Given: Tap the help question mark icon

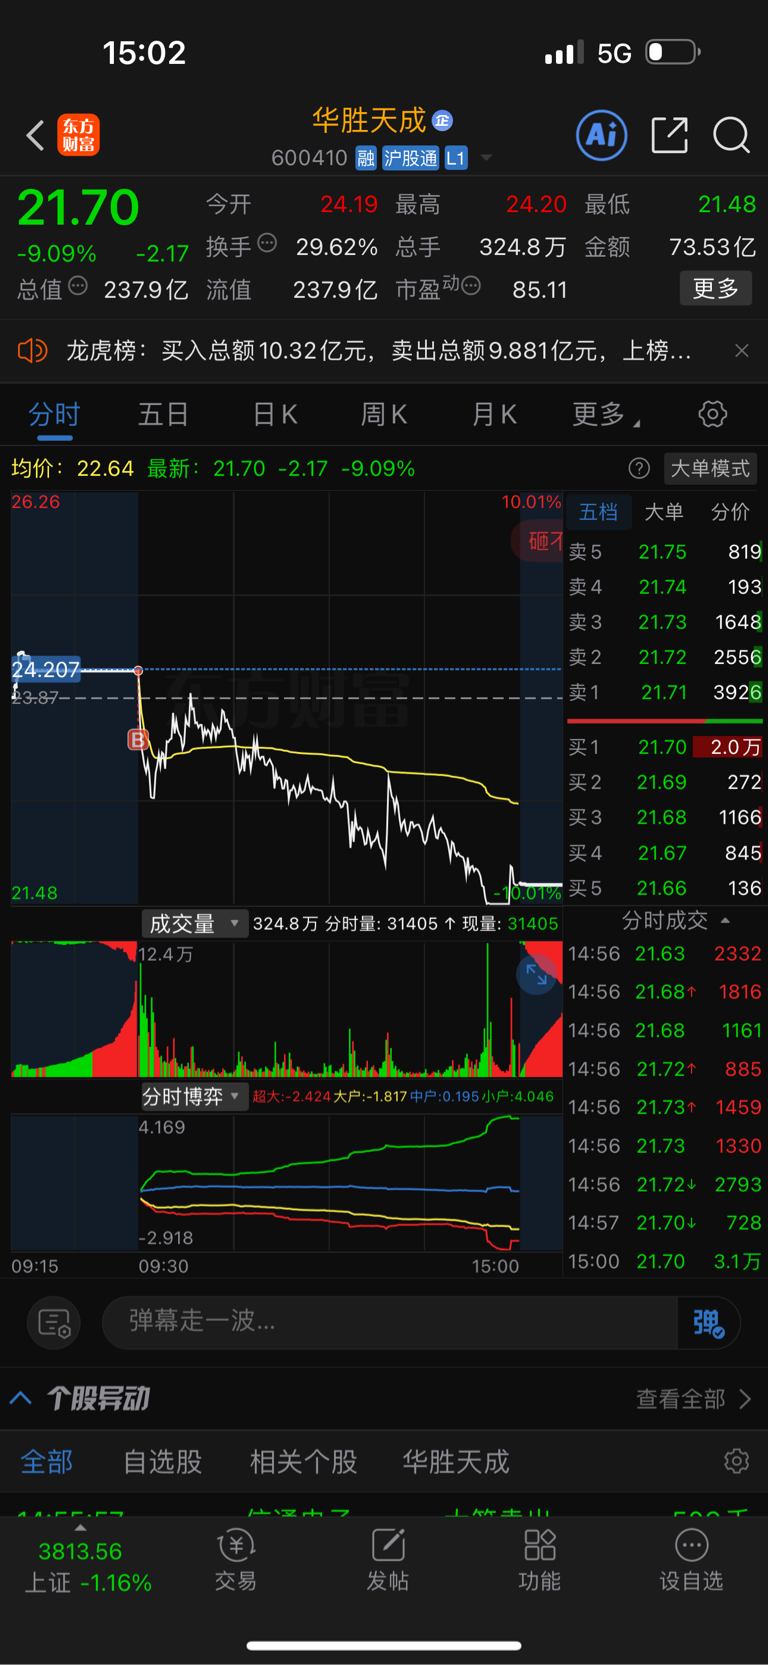Looking at the screenshot, I should point(639,468).
